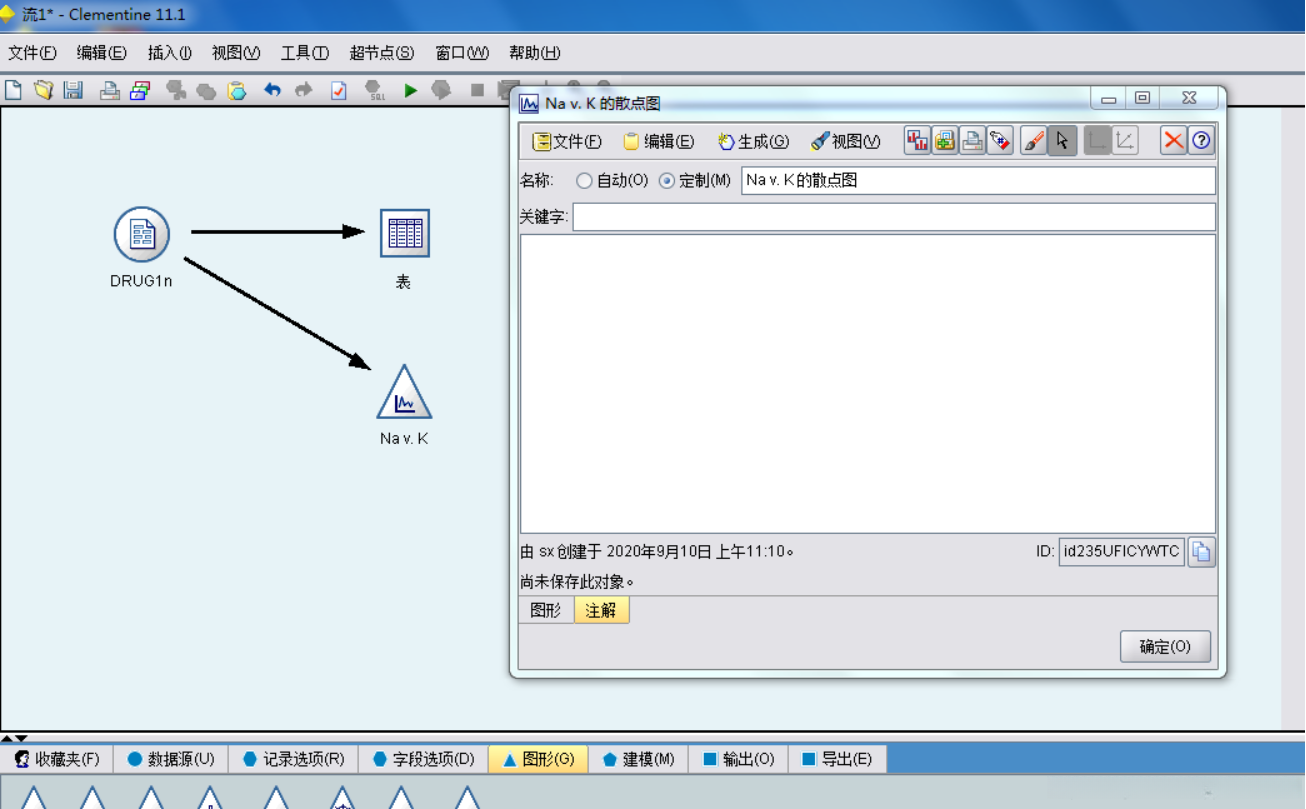Click the clipboard paste icon in main toolbar

click(x=237, y=90)
